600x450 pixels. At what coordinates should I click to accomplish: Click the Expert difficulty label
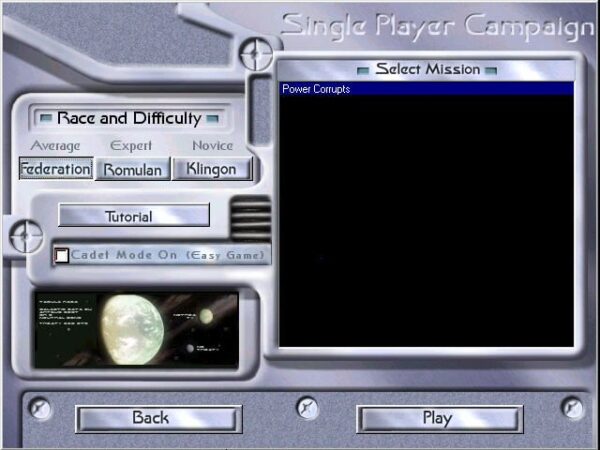[x=131, y=146]
